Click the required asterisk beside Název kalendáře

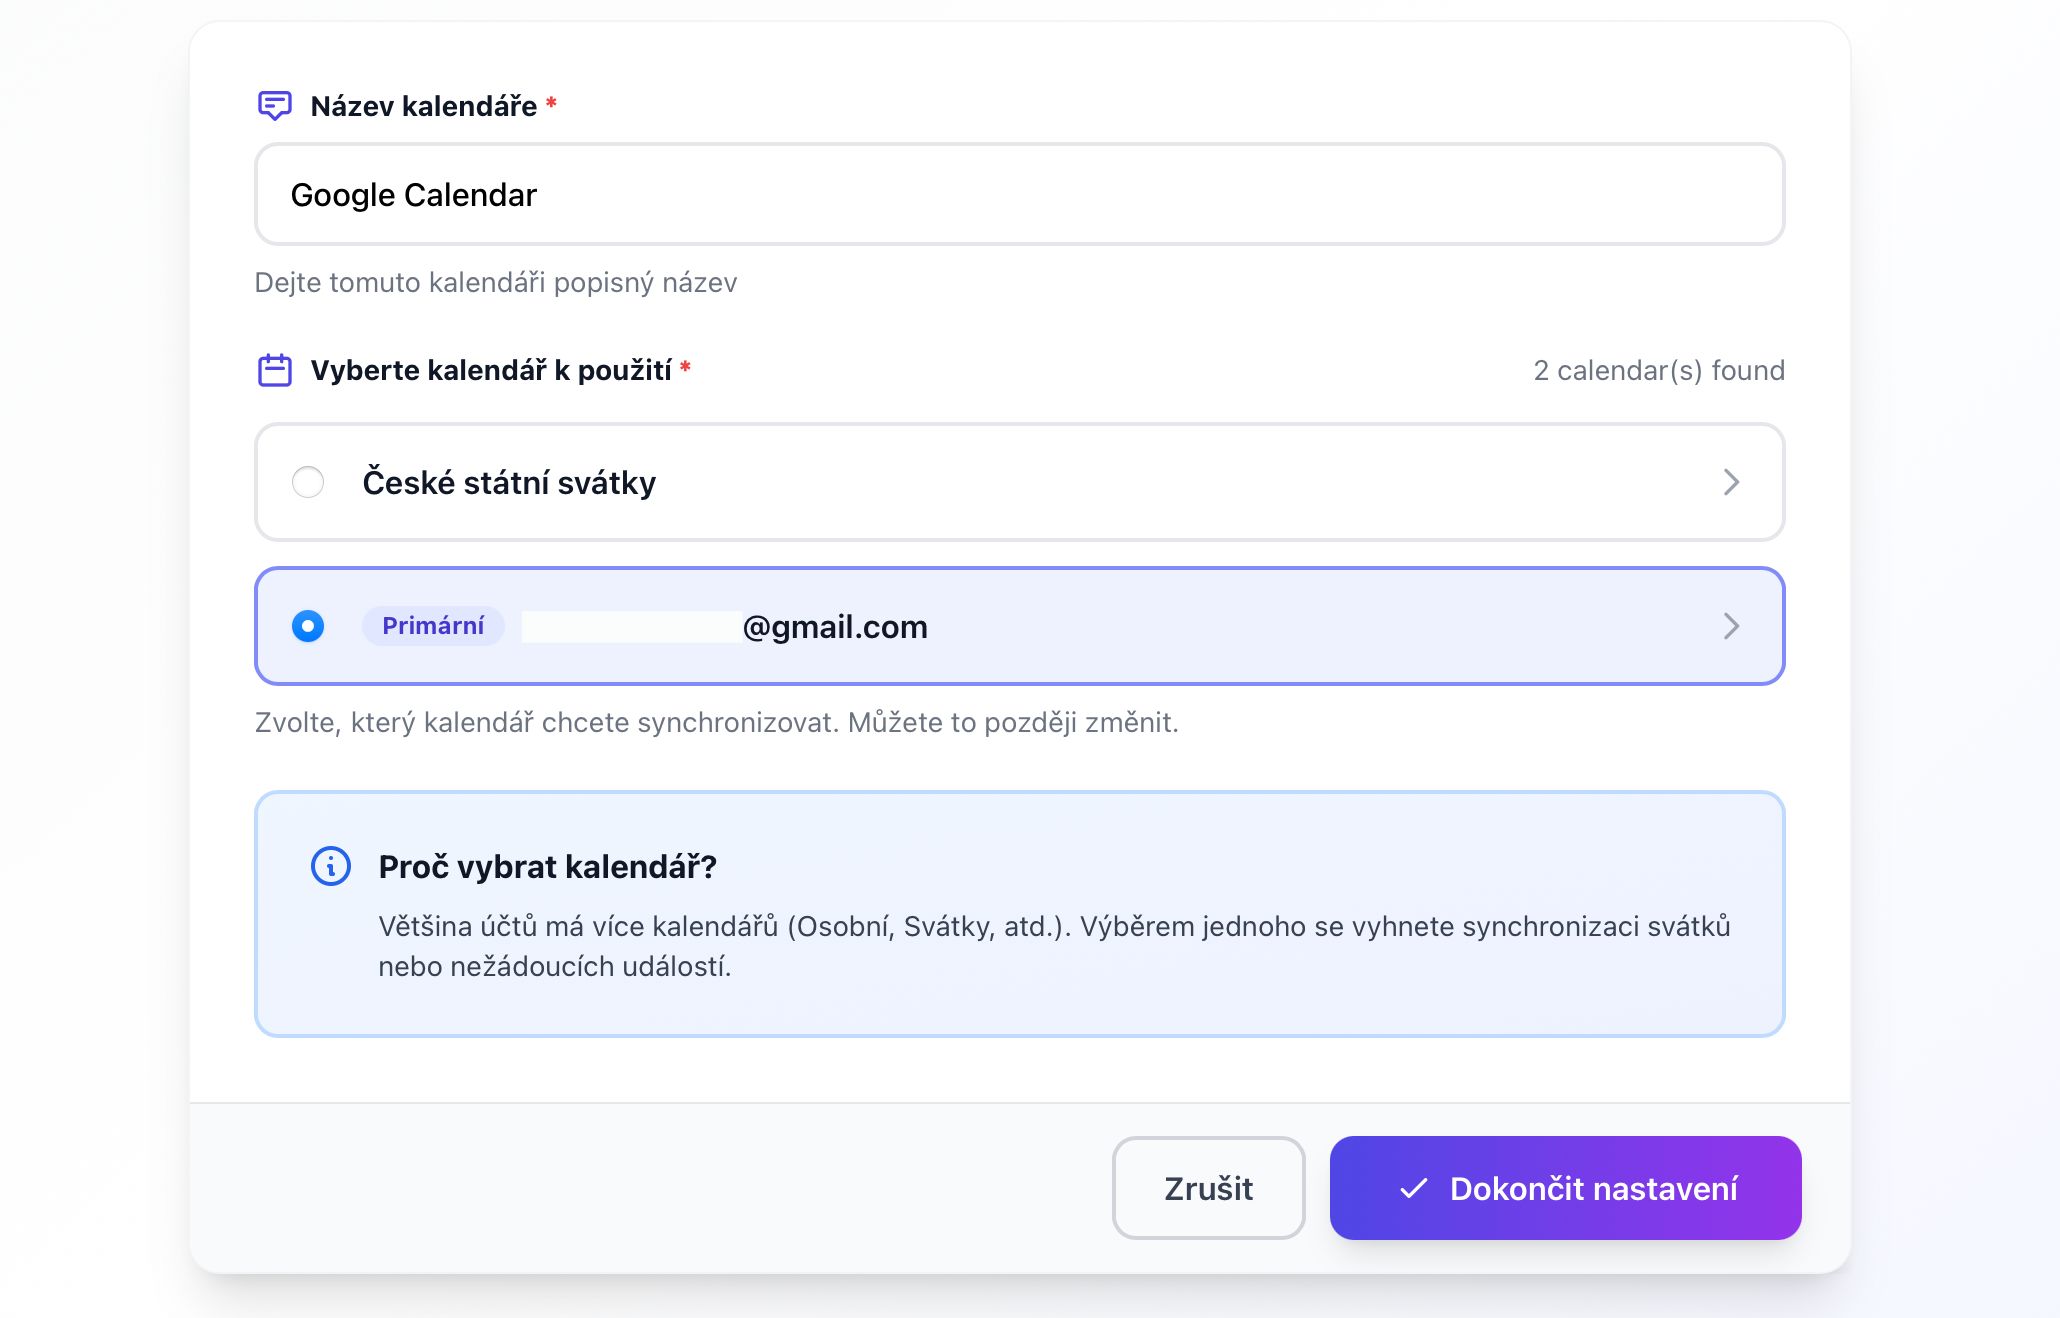[553, 103]
